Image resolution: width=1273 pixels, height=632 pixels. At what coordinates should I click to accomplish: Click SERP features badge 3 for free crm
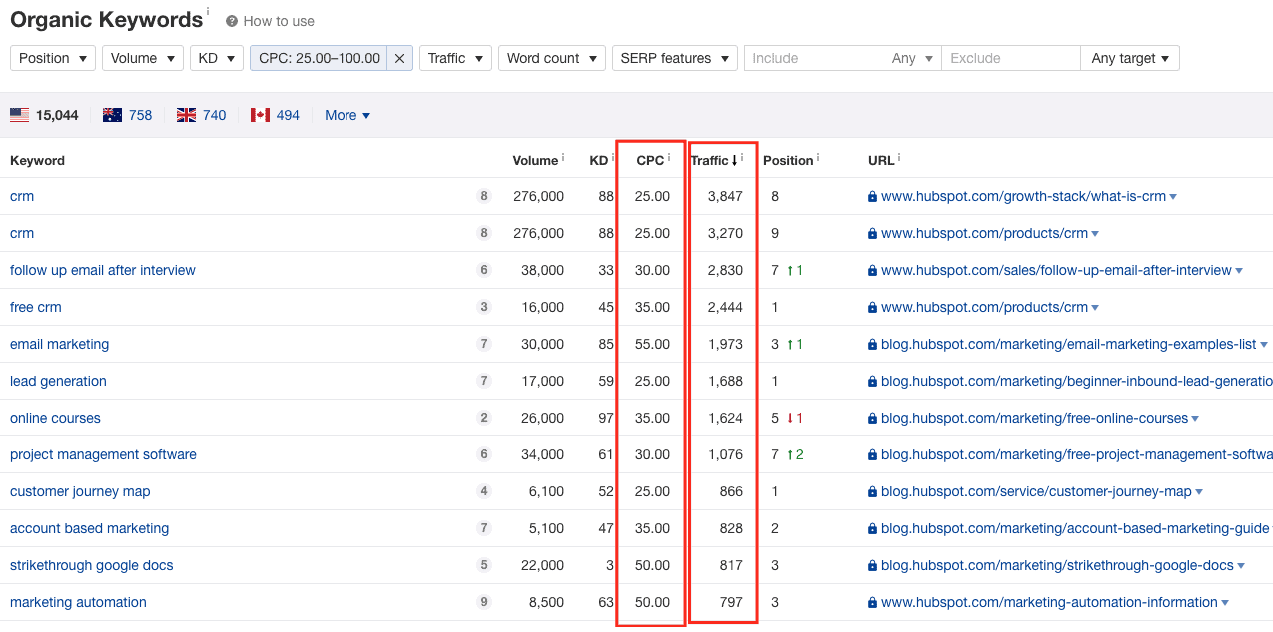[x=484, y=307]
